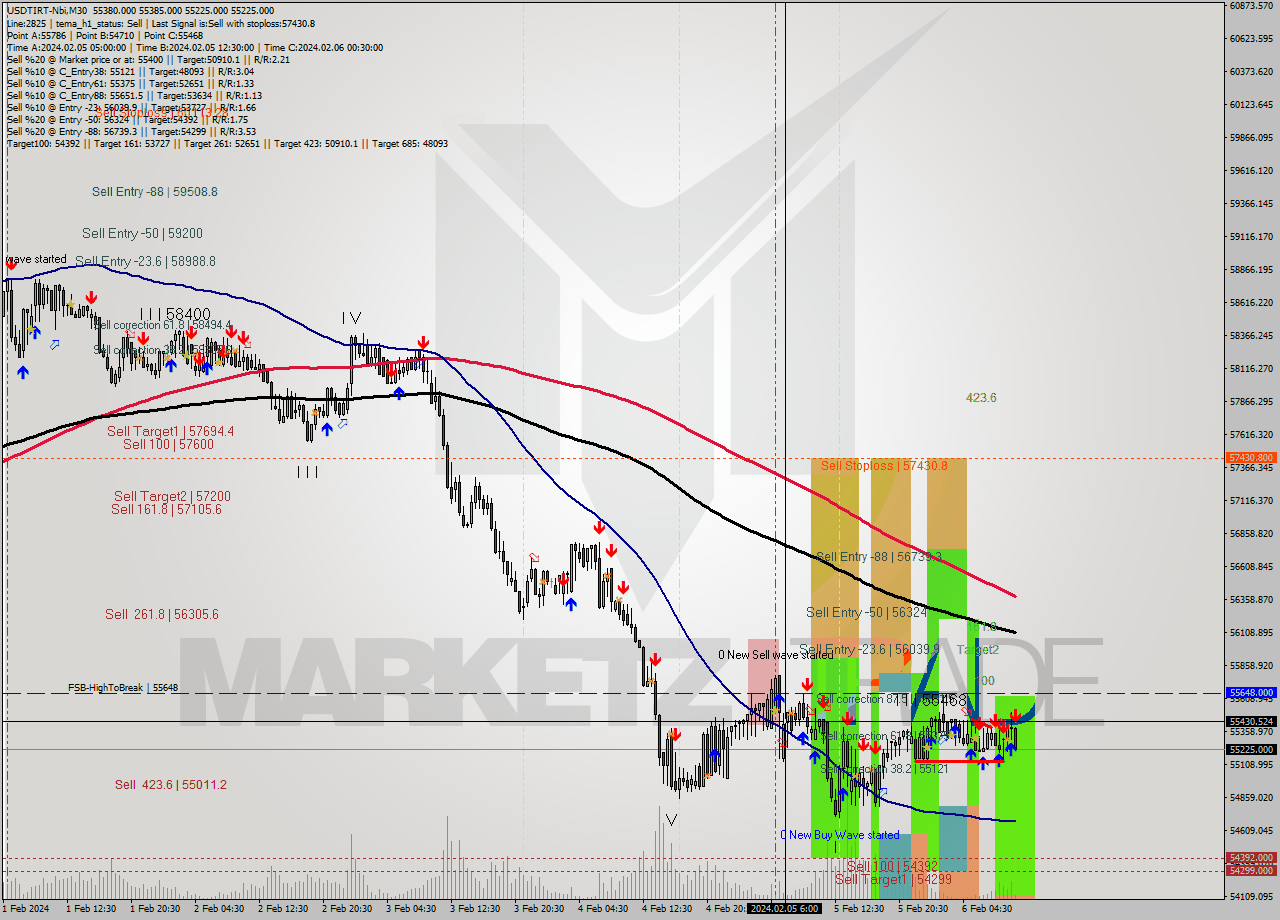Click the '3 Feb 04:30' time axis label
The image size is (1280, 920).
pyautogui.click(x=411, y=909)
